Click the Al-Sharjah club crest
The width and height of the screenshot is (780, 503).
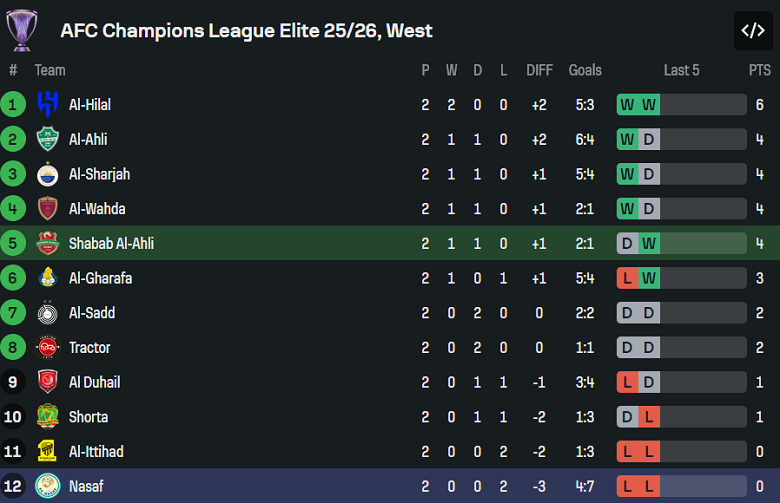pos(47,174)
